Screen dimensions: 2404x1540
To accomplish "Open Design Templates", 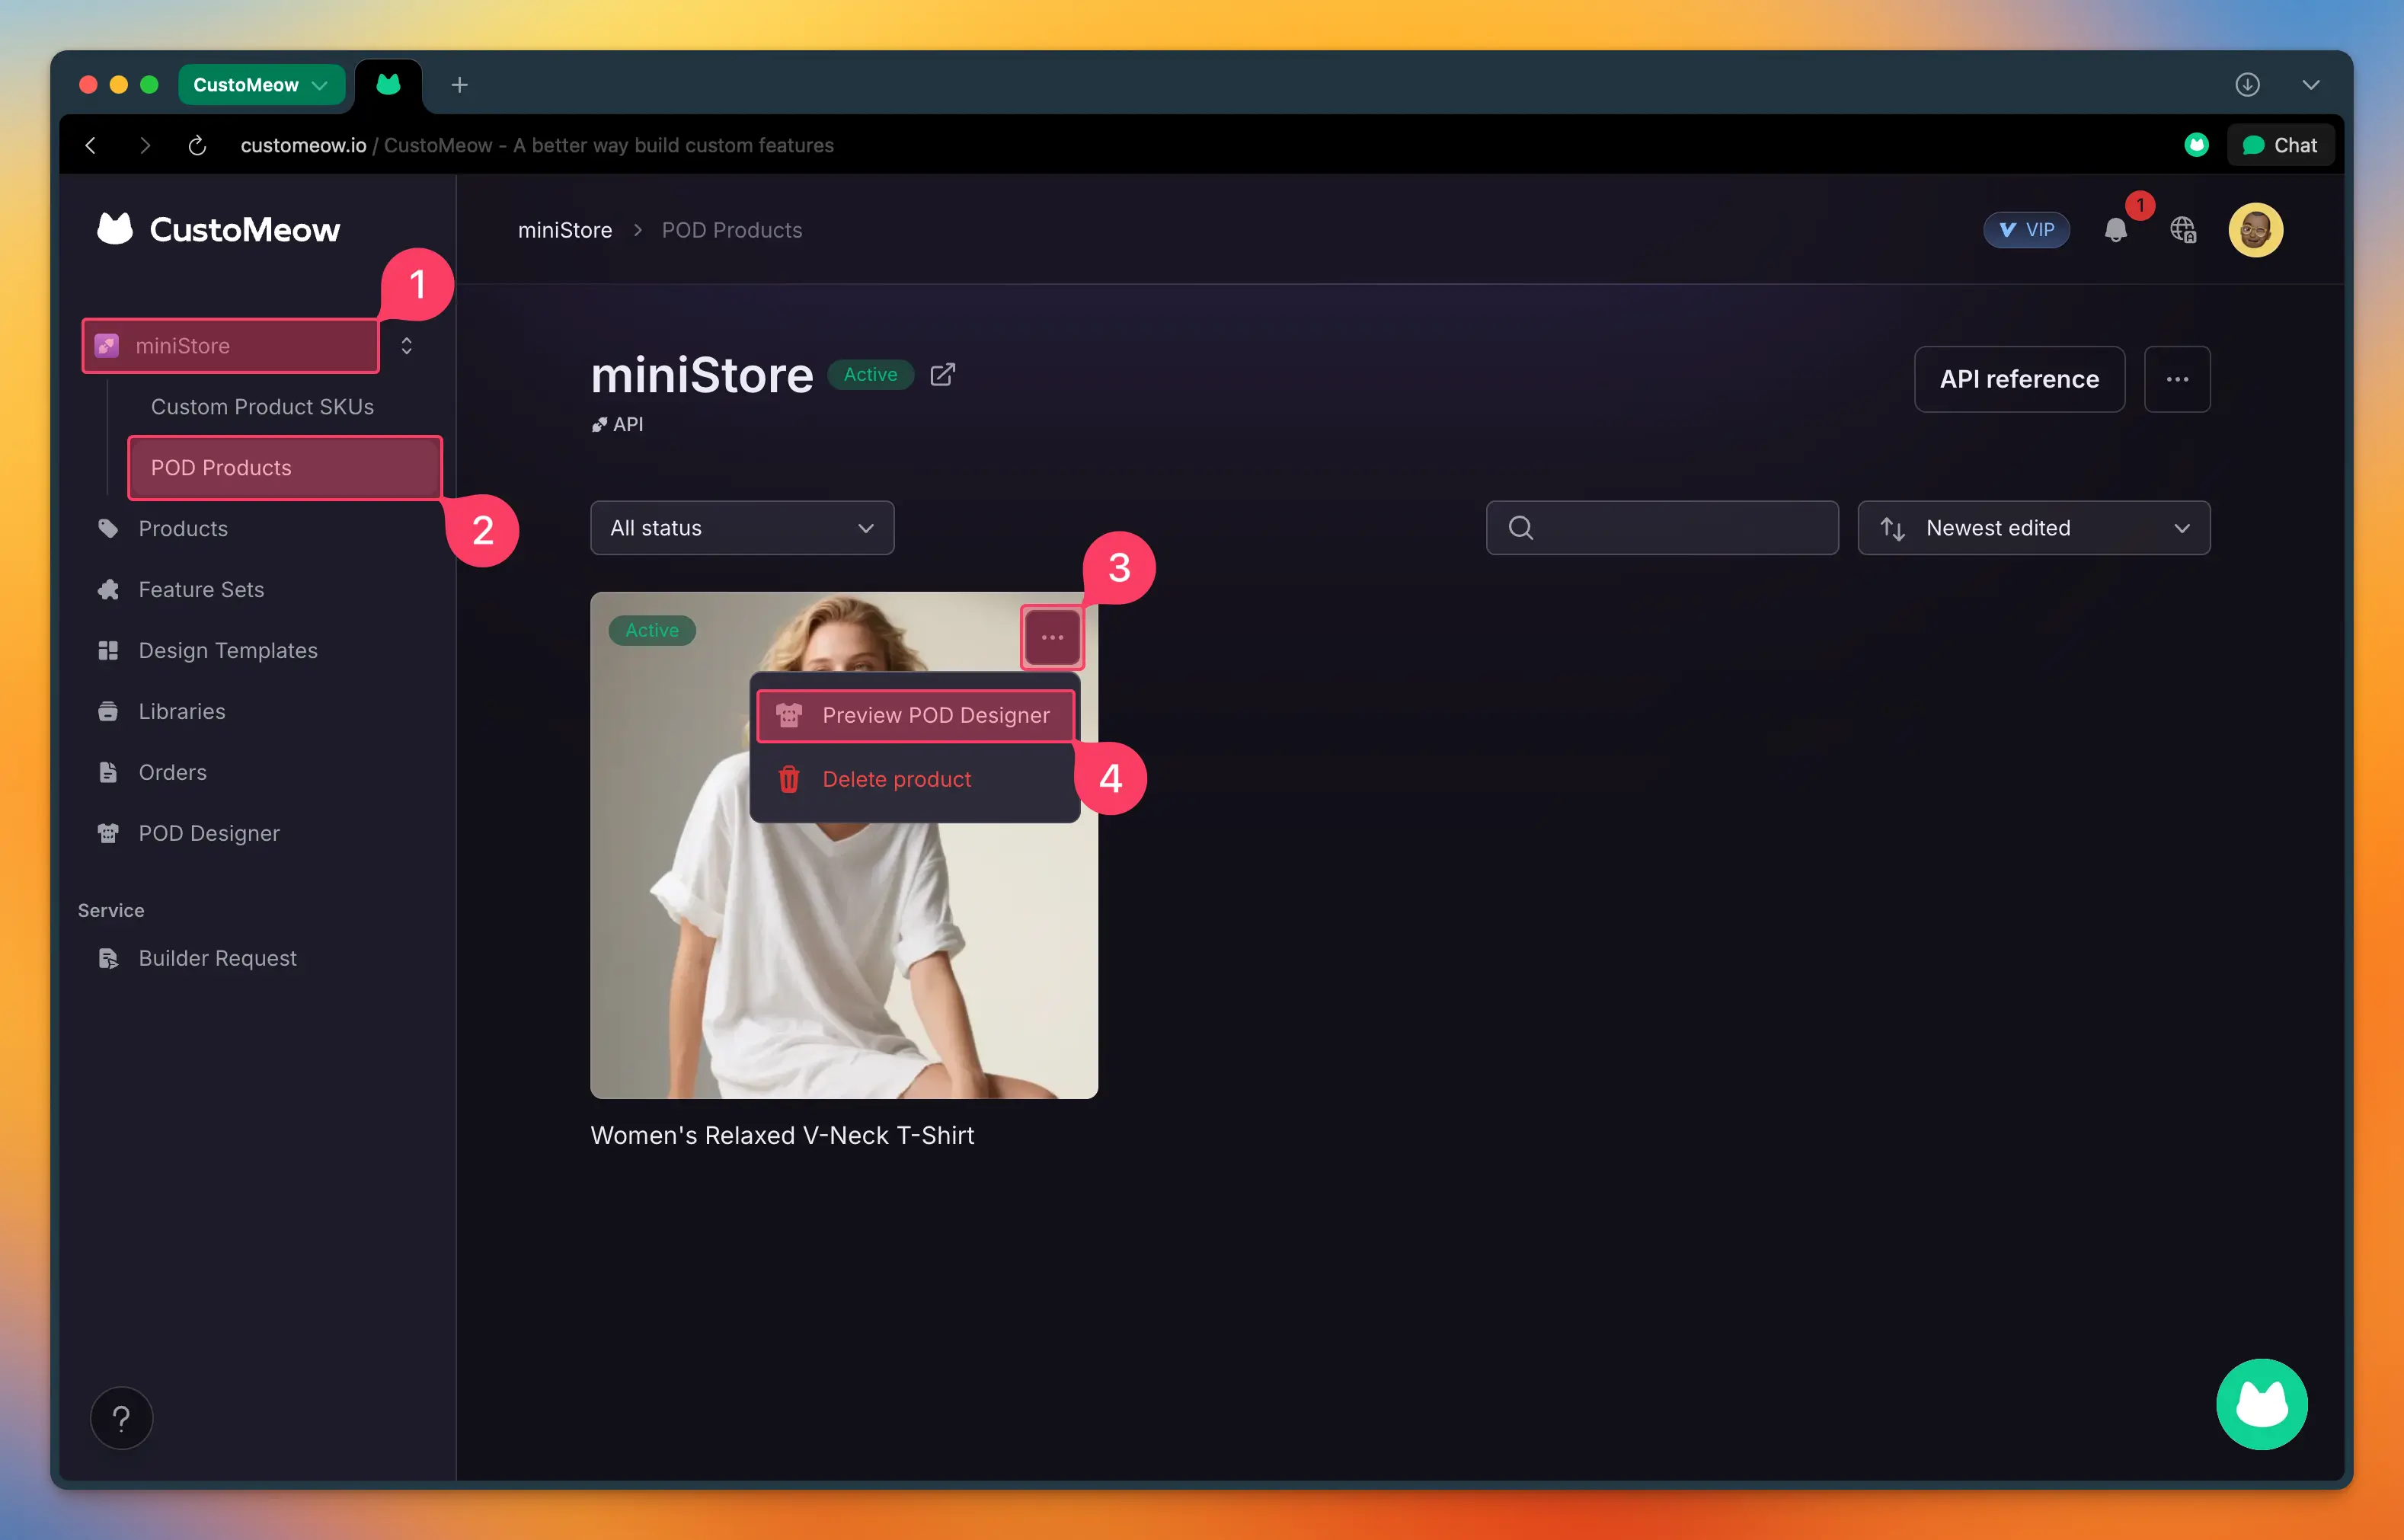I will pos(228,650).
